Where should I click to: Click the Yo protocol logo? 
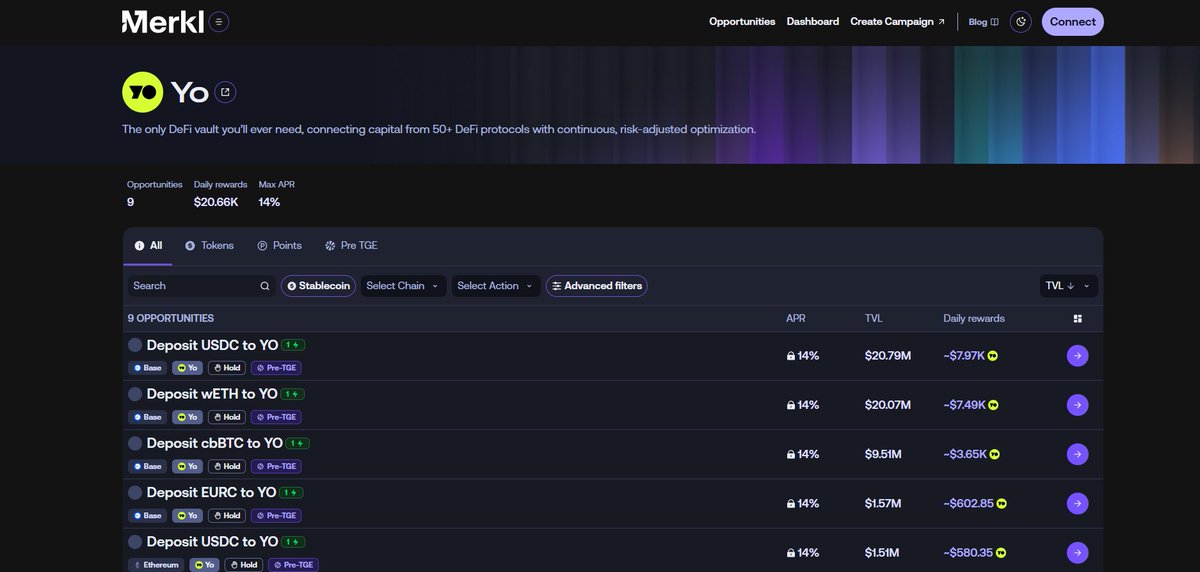point(142,92)
